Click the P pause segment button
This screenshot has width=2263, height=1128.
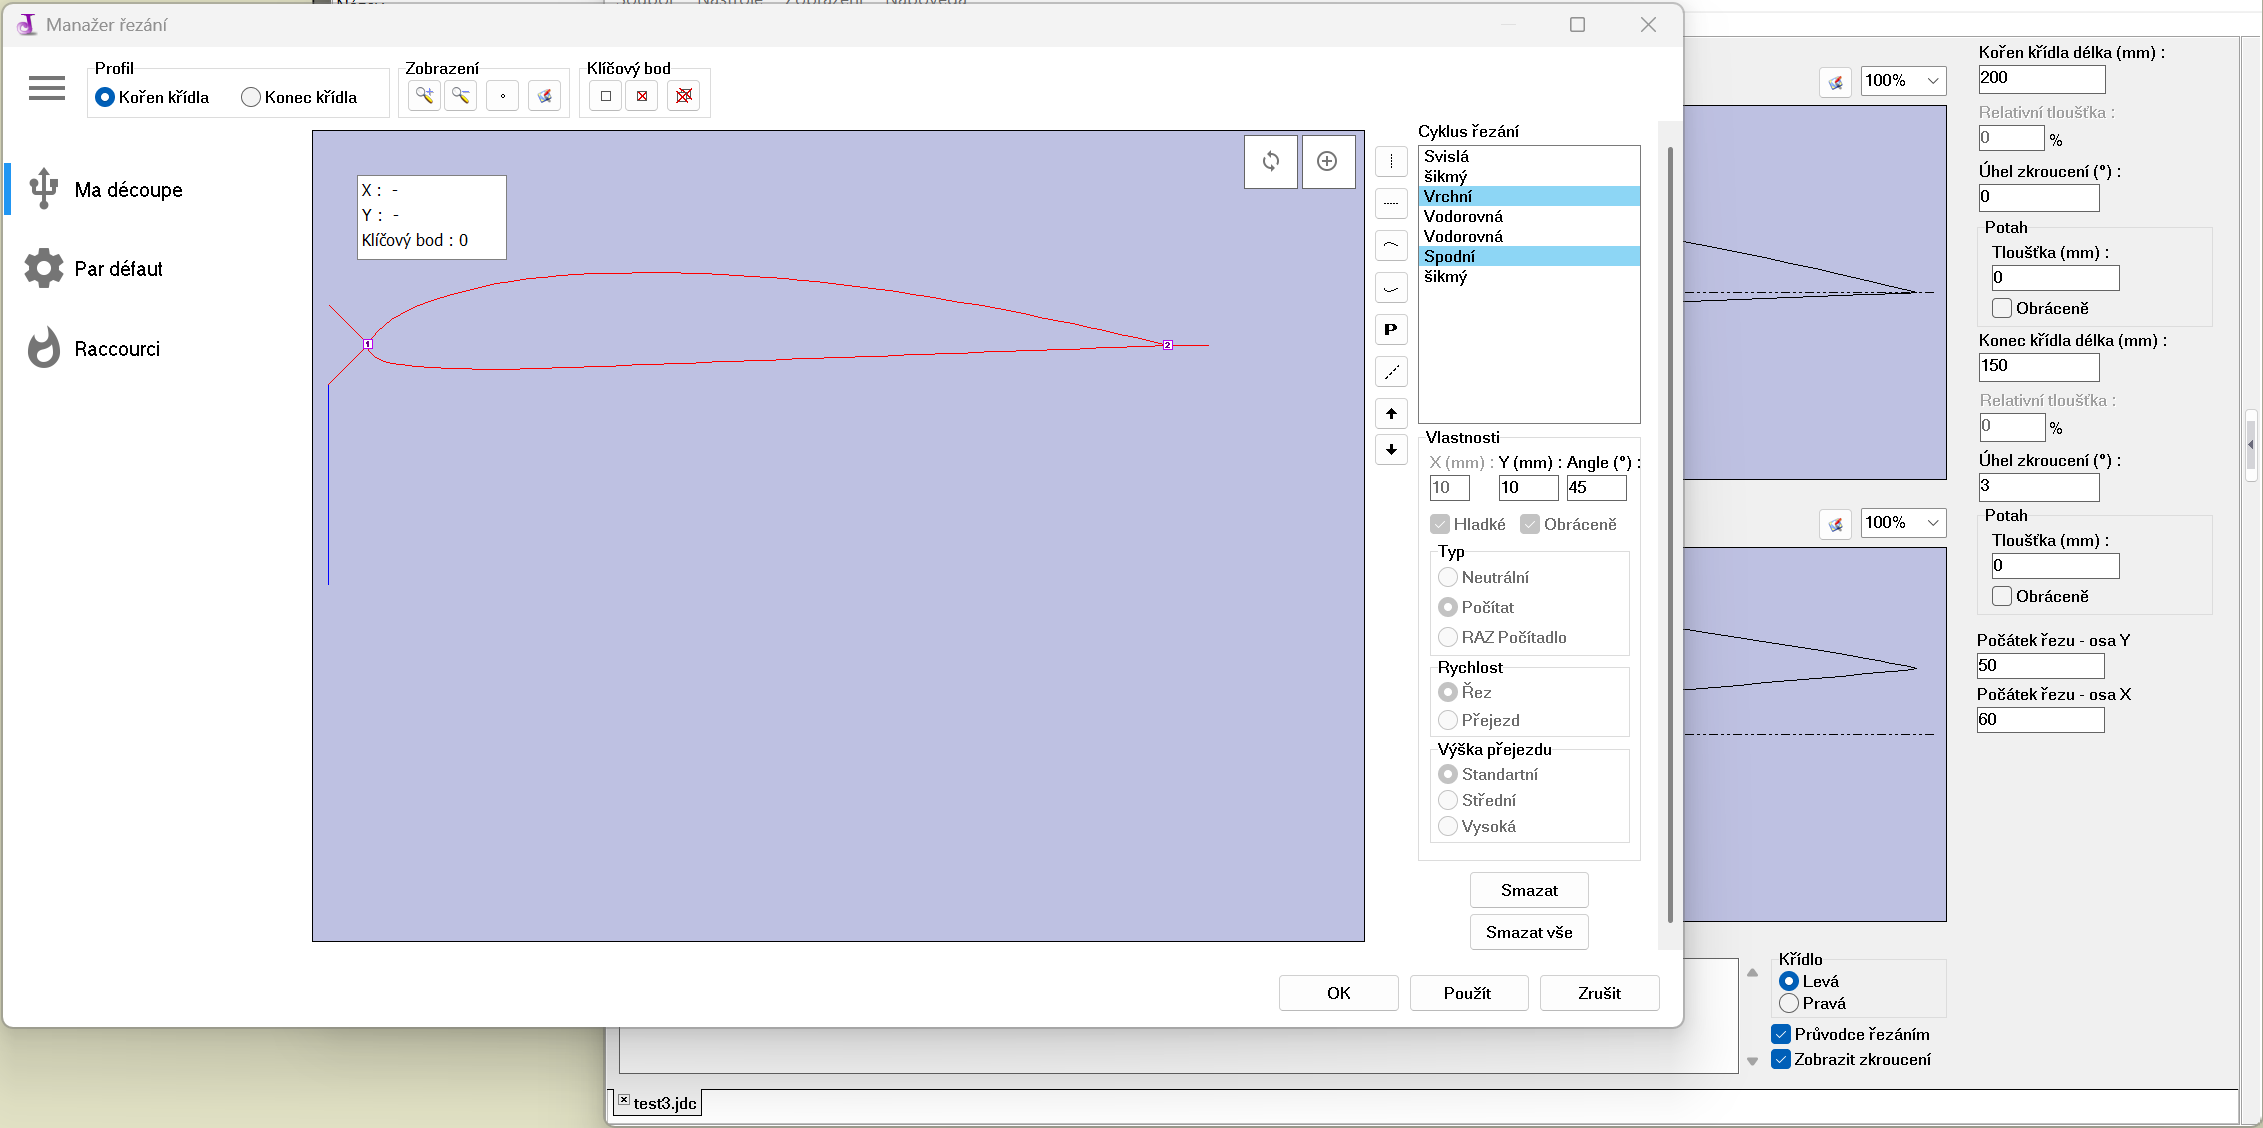click(1391, 330)
